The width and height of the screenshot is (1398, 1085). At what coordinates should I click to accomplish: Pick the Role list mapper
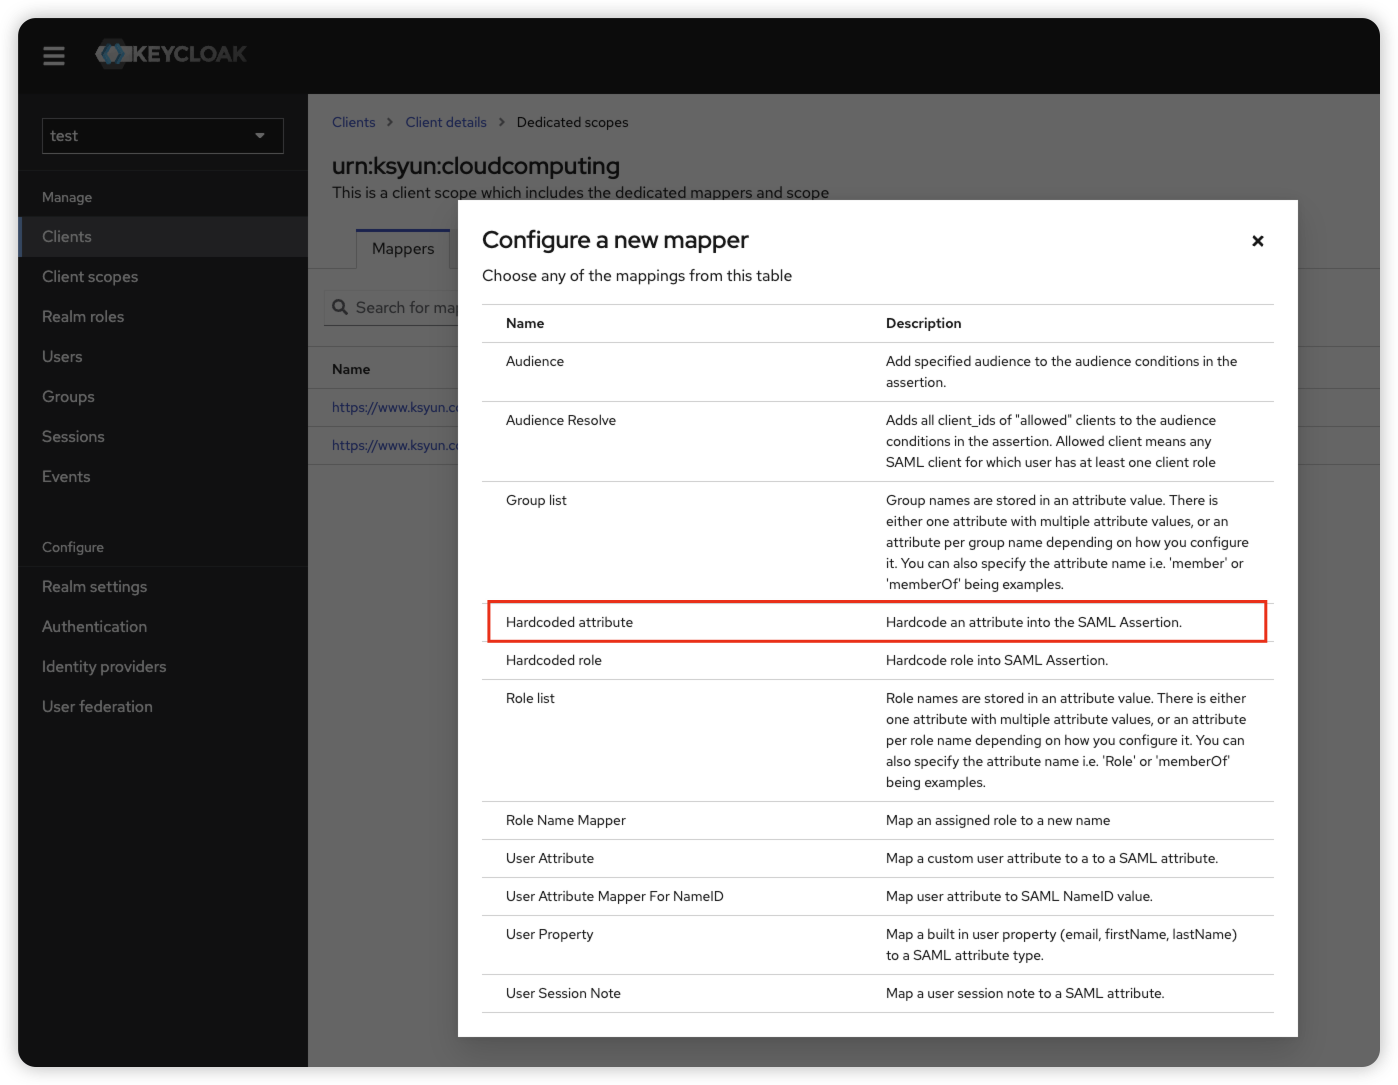(x=530, y=699)
